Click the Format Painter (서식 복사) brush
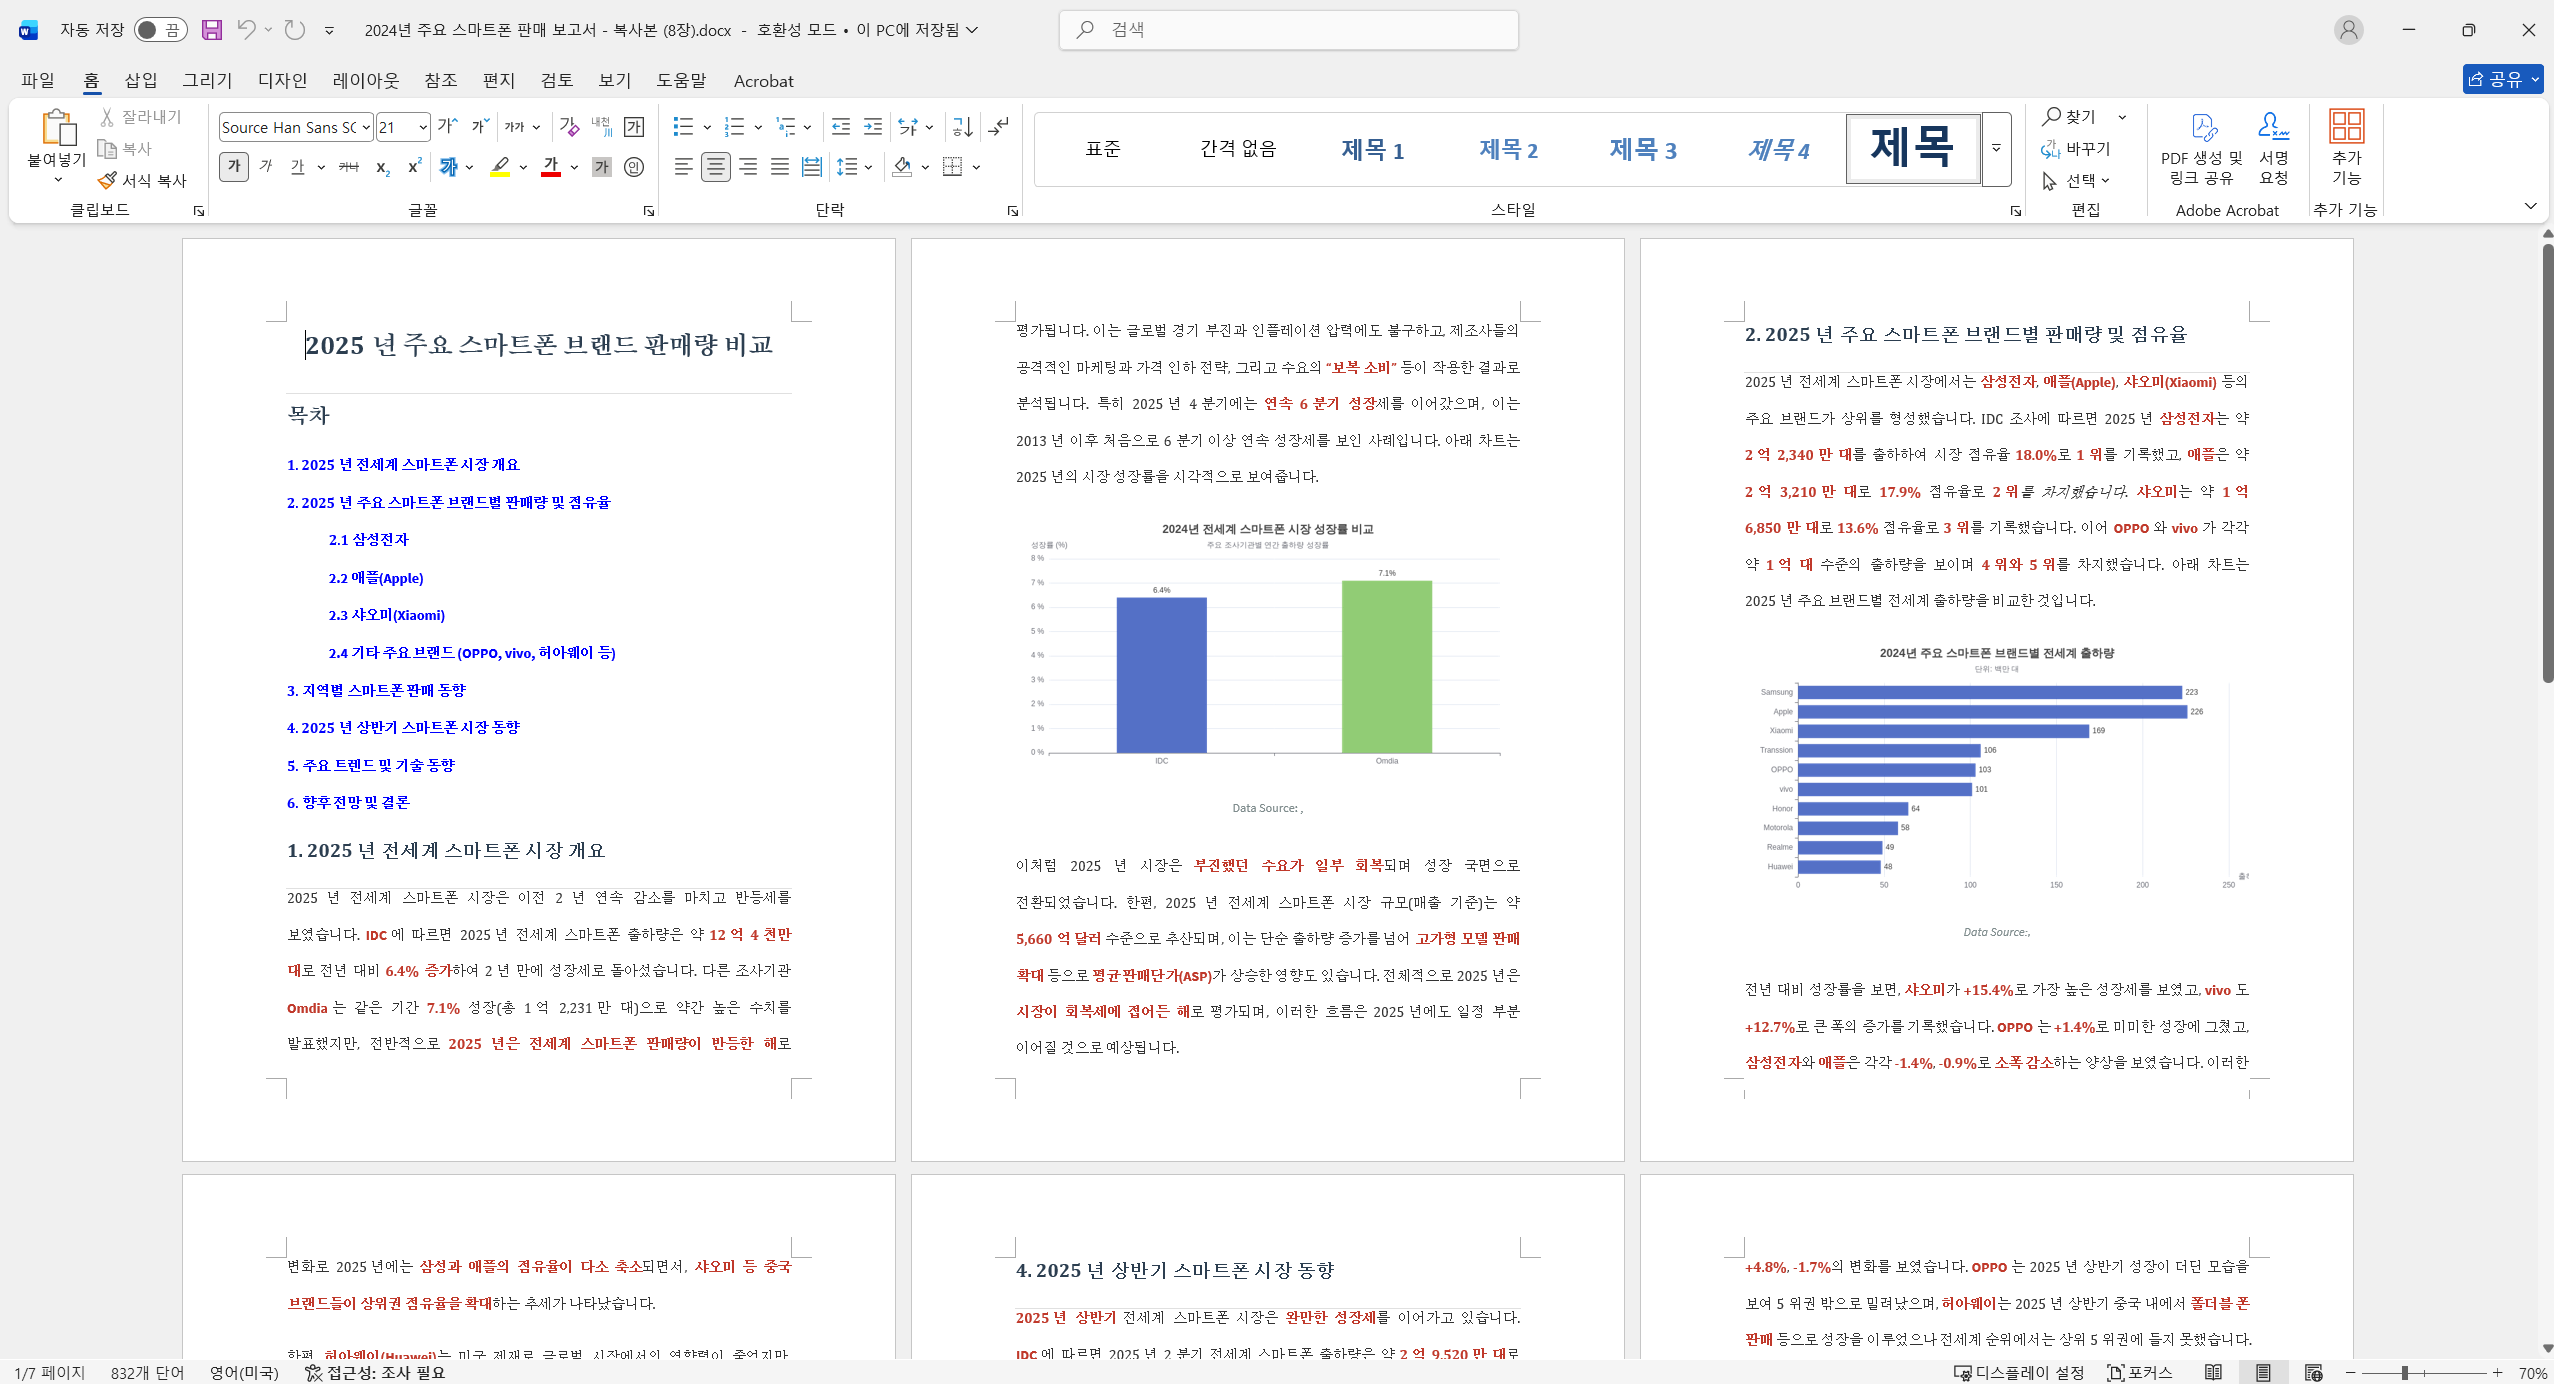Screen dimensions: 2554x1384 107,180
